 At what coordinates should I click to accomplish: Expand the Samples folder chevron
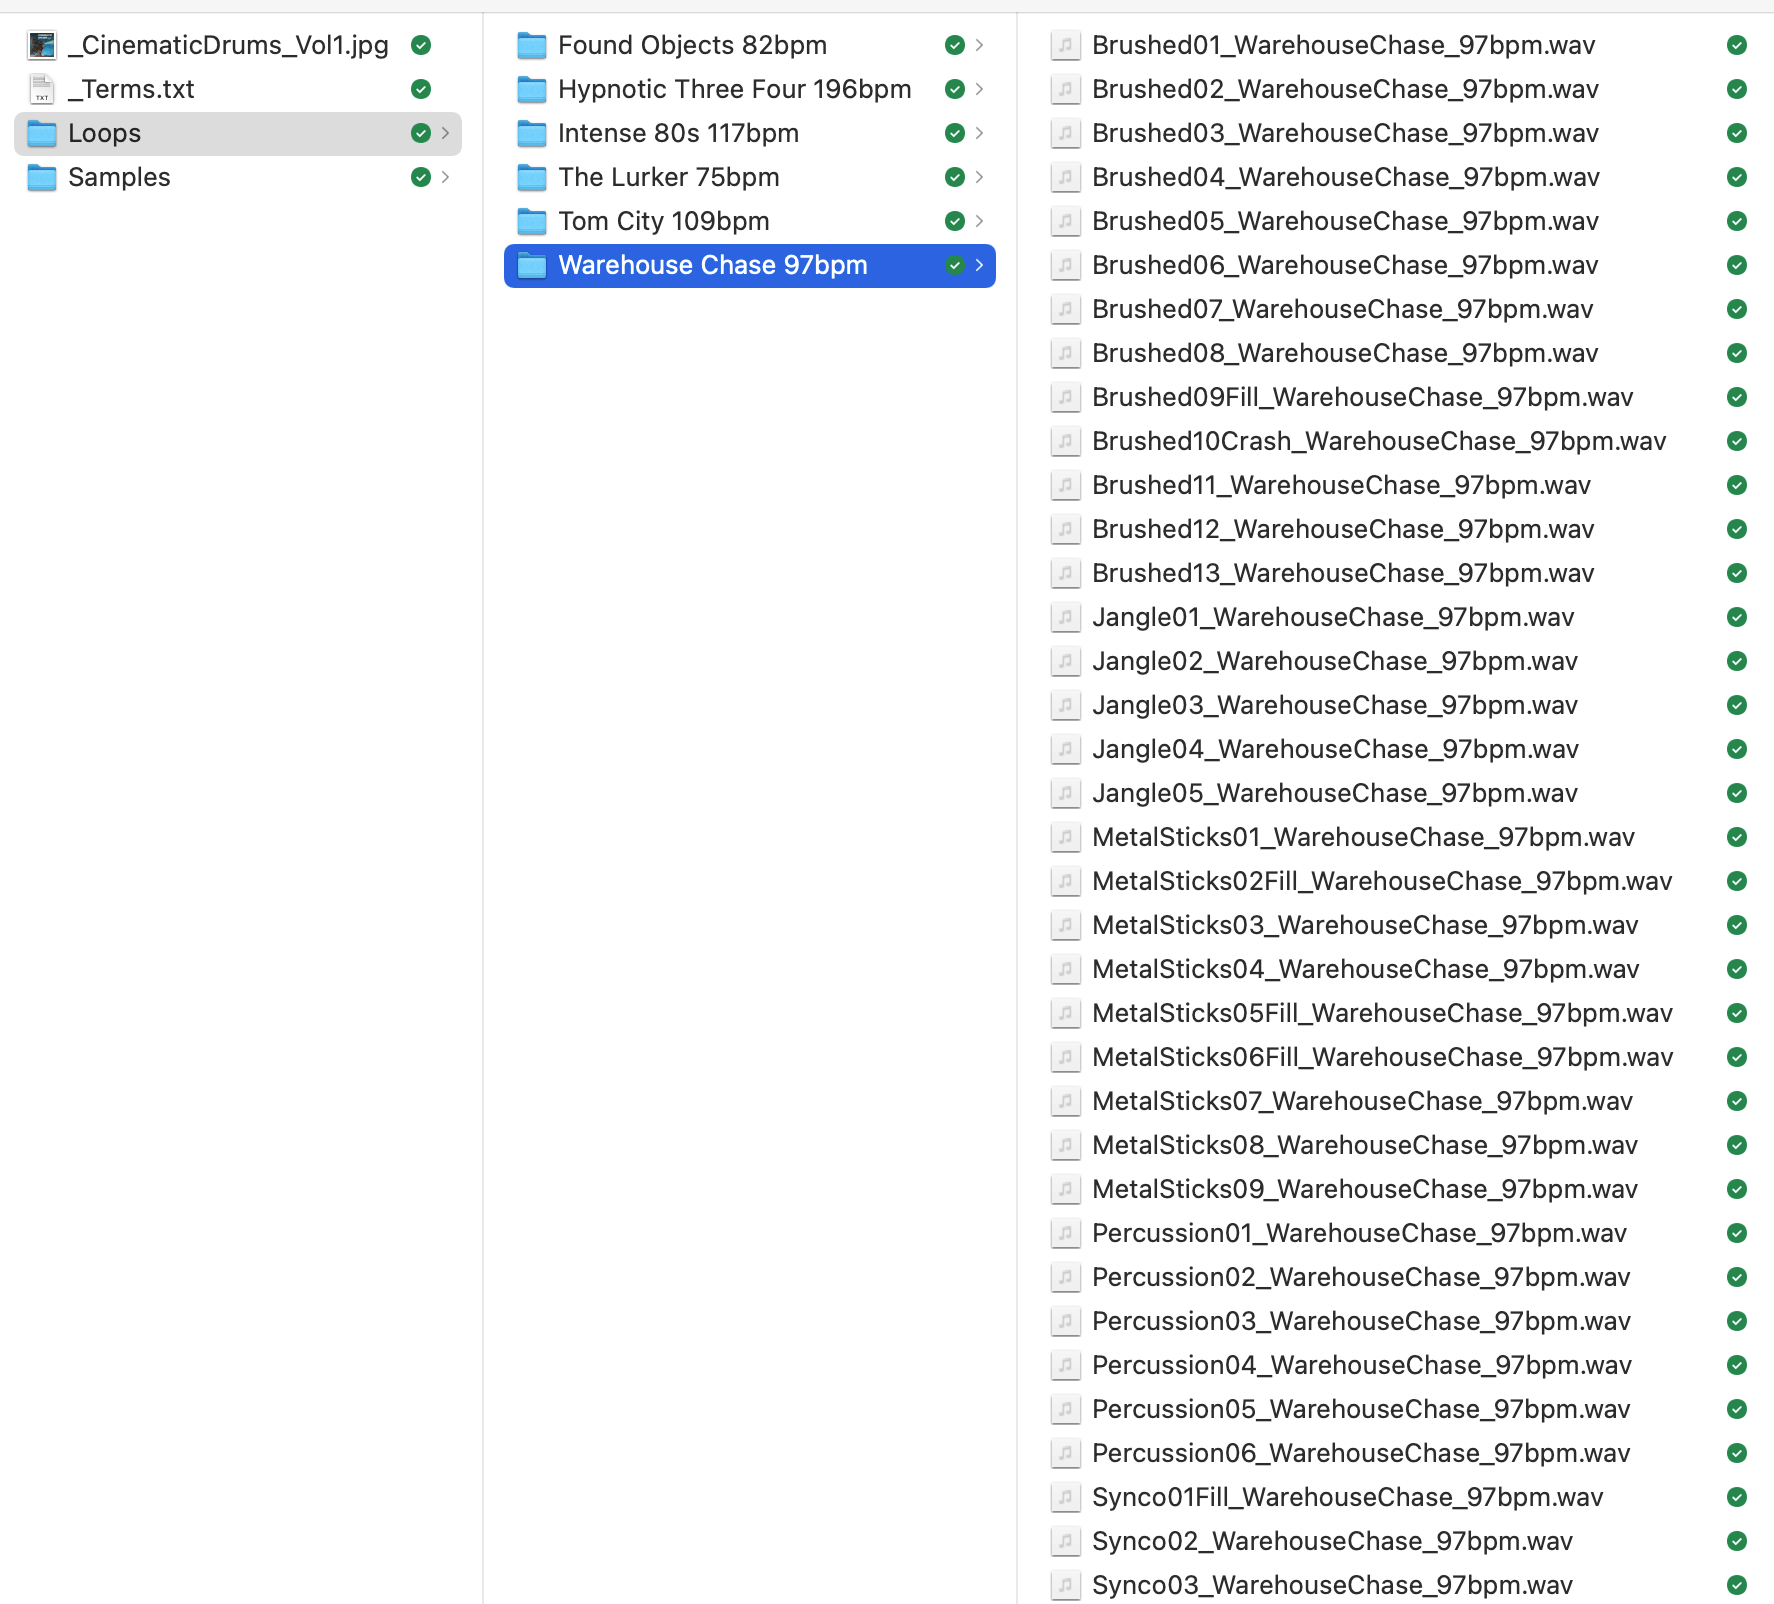(446, 177)
